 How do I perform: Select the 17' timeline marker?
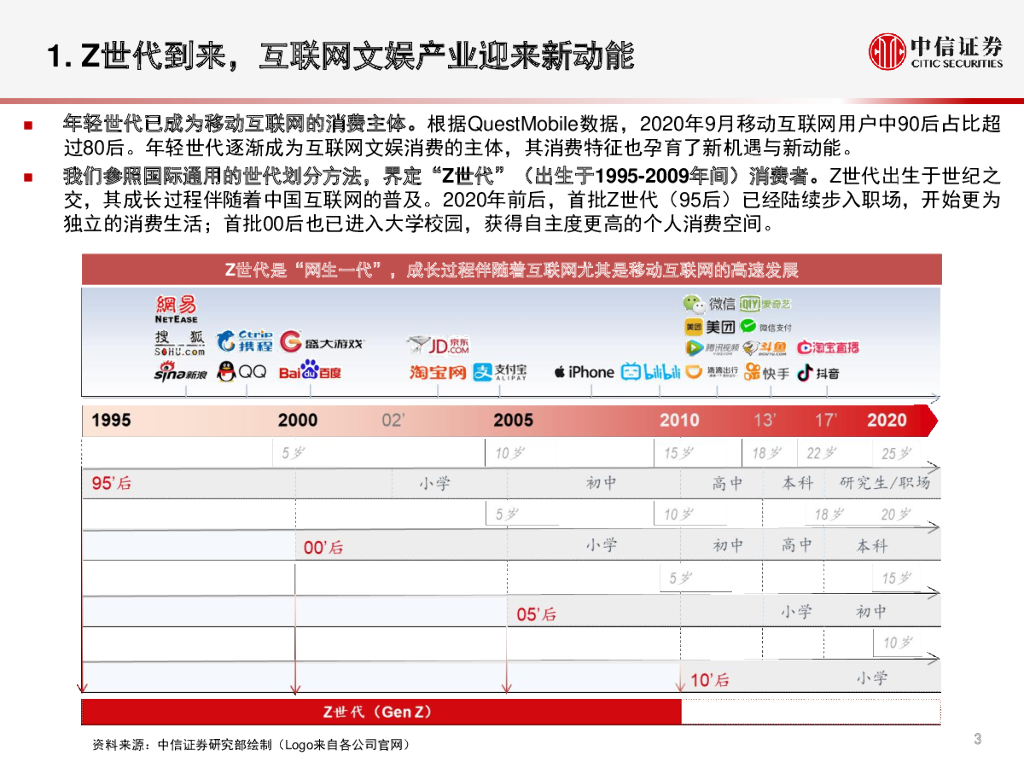coord(825,420)
